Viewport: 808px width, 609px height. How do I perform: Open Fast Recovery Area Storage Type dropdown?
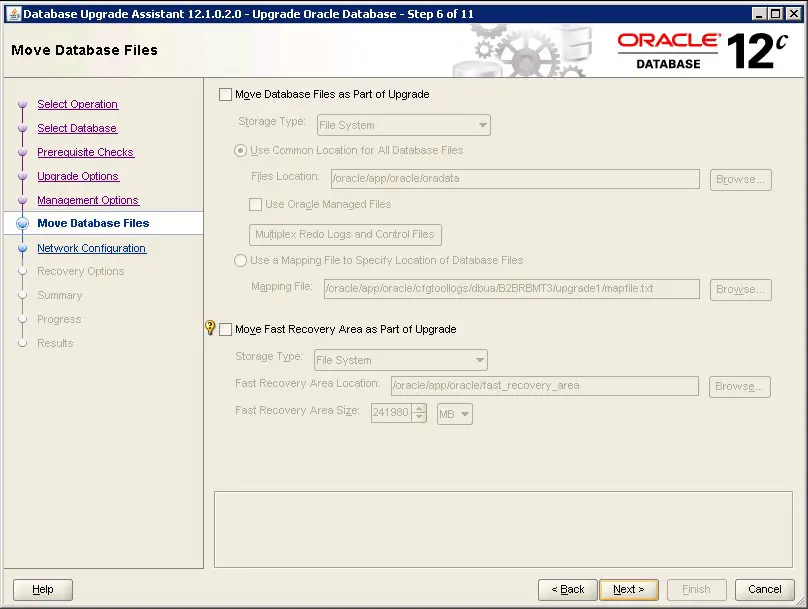click(400, 360)
